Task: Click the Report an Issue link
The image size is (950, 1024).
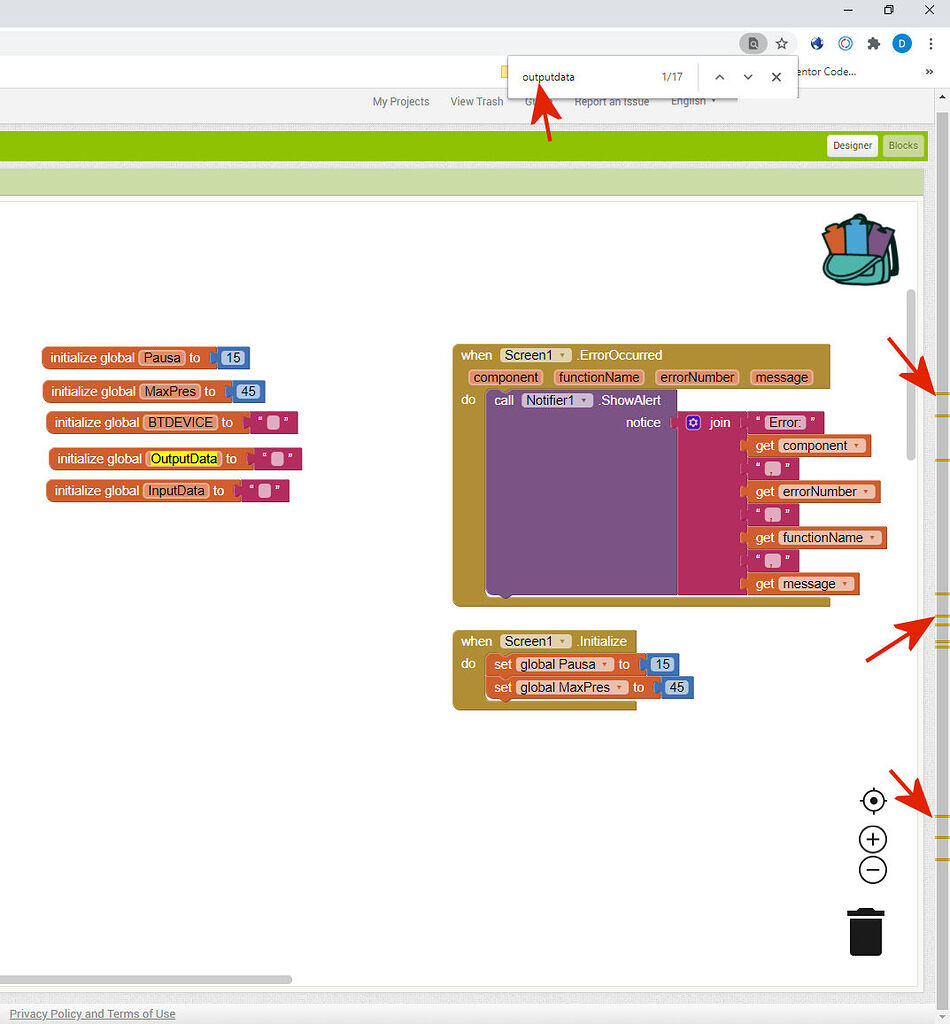Action: point(611,101)
